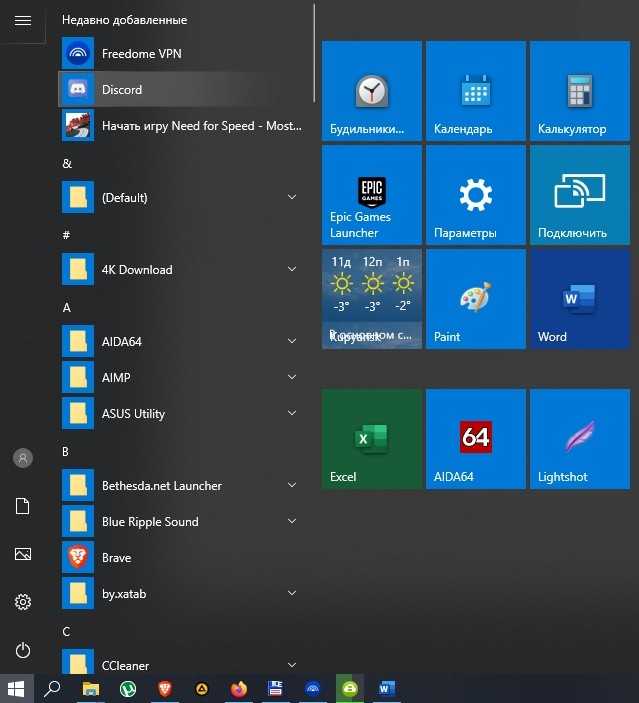
Task: Open the power options button
Action: (23, 650)
